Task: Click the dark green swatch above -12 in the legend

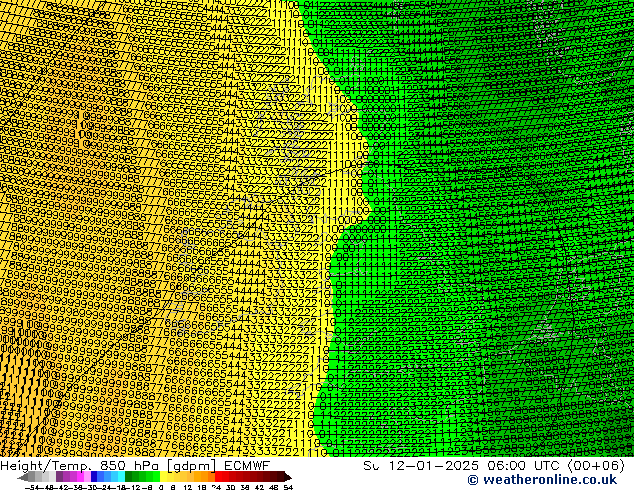Action: coord(129,476)
